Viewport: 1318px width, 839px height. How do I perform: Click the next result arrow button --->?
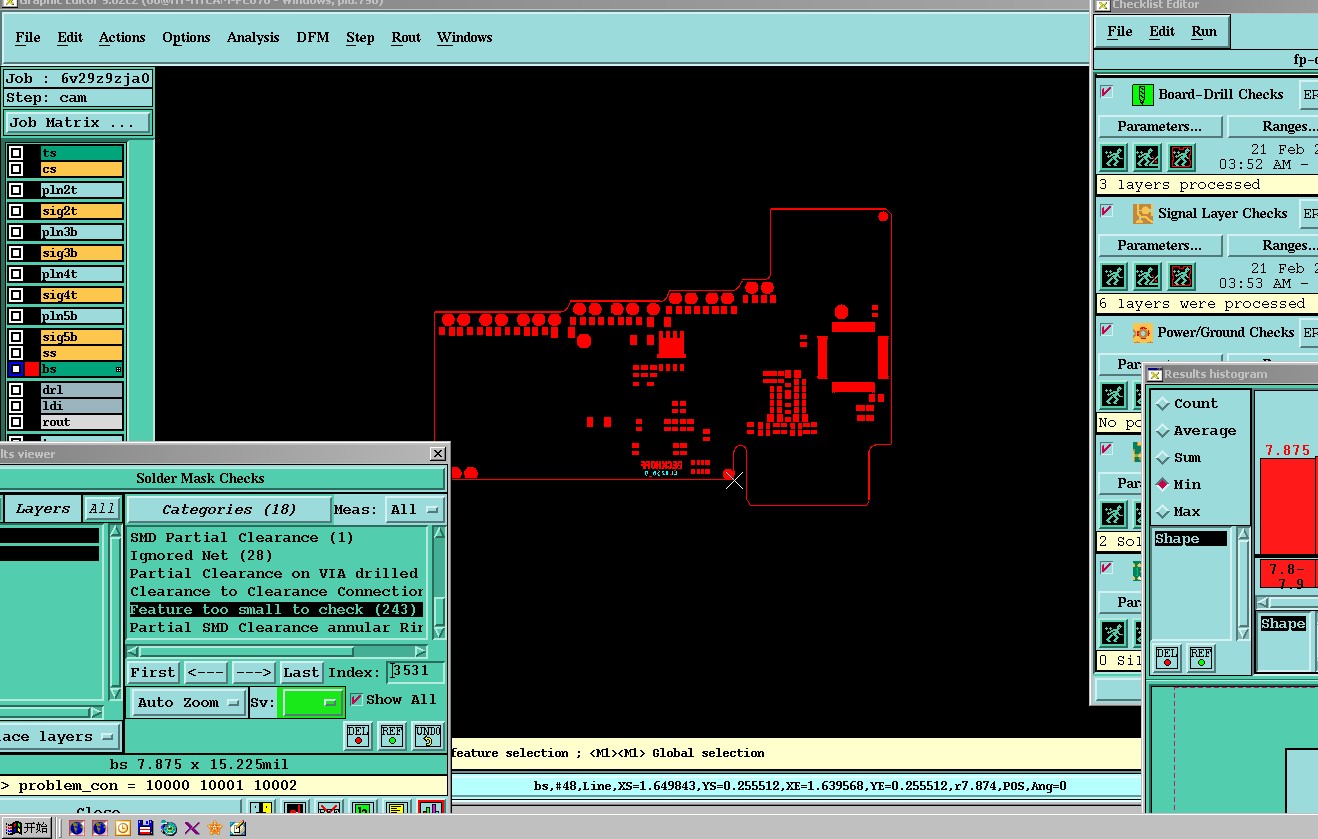pos(254,673)
